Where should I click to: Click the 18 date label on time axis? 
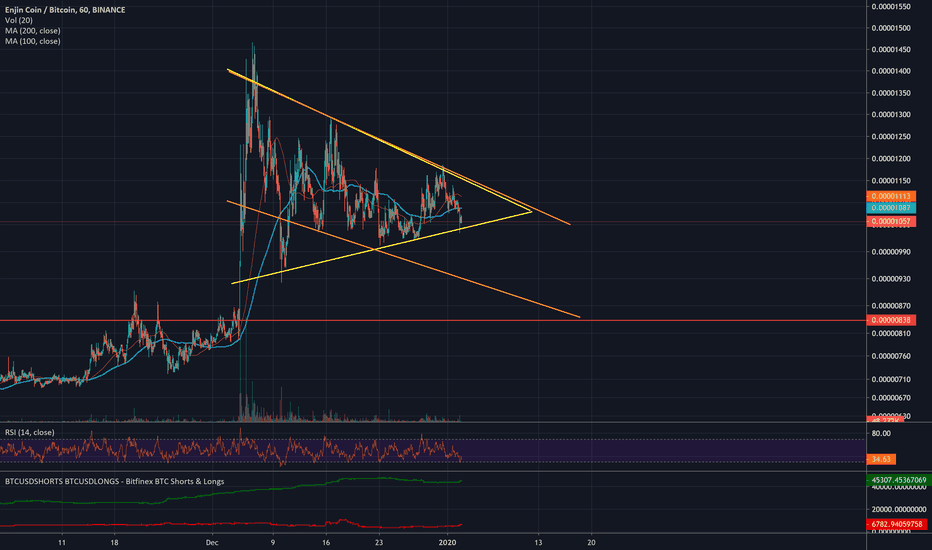click(115, 542)
